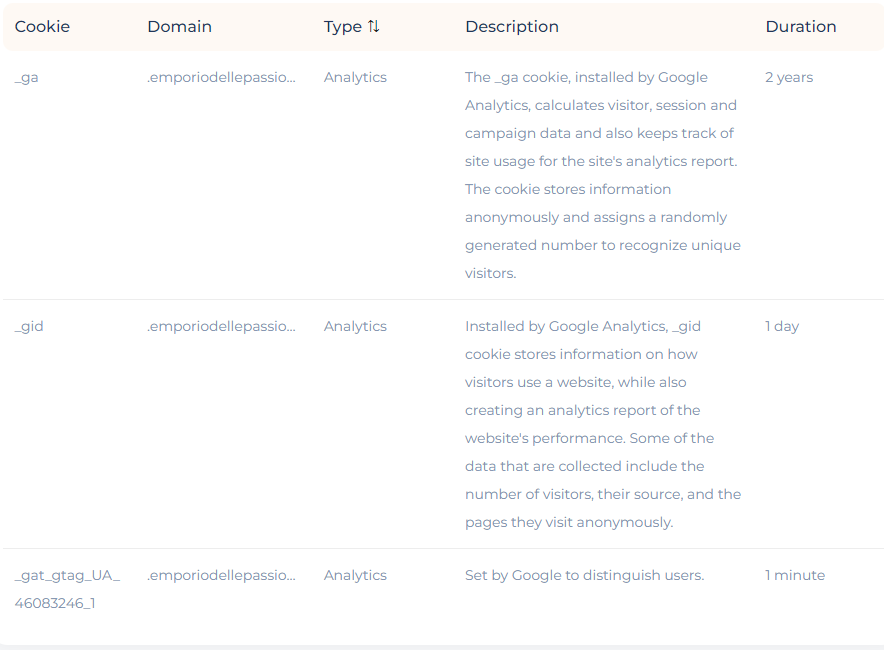The width and height of the screenshot is (884, 650).
Task: Click the sort arrows icon beside Type
Action: point(373,26)
